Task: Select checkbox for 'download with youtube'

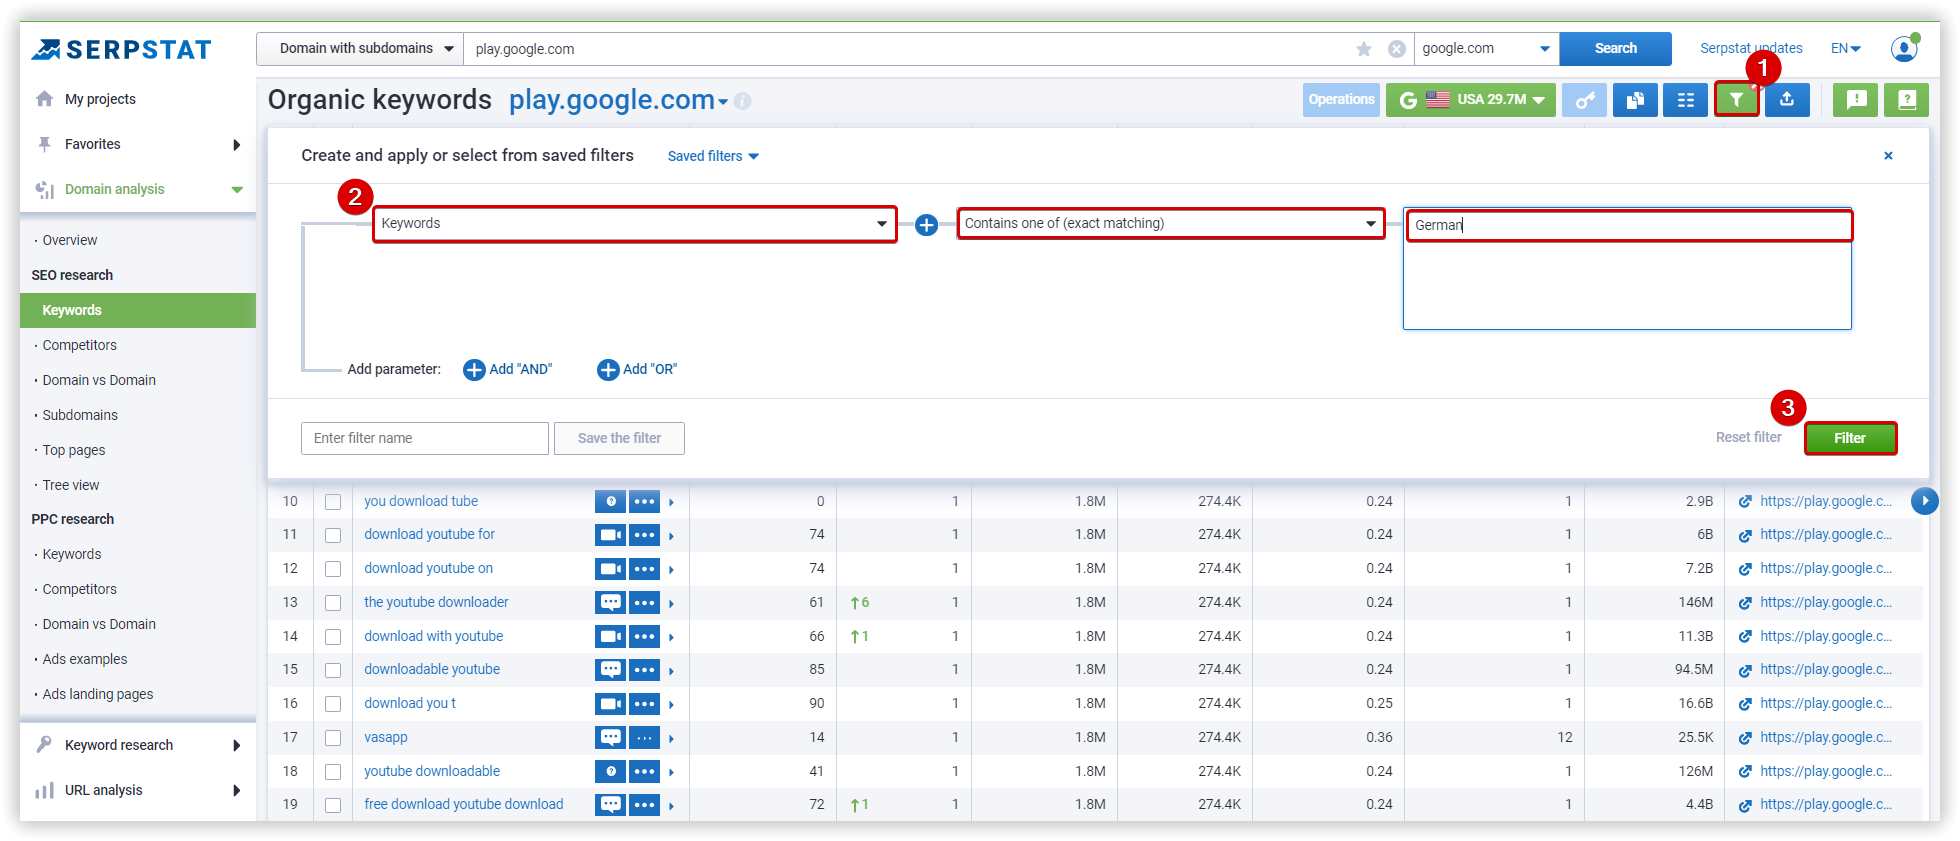Action: [x=333, y=637]
